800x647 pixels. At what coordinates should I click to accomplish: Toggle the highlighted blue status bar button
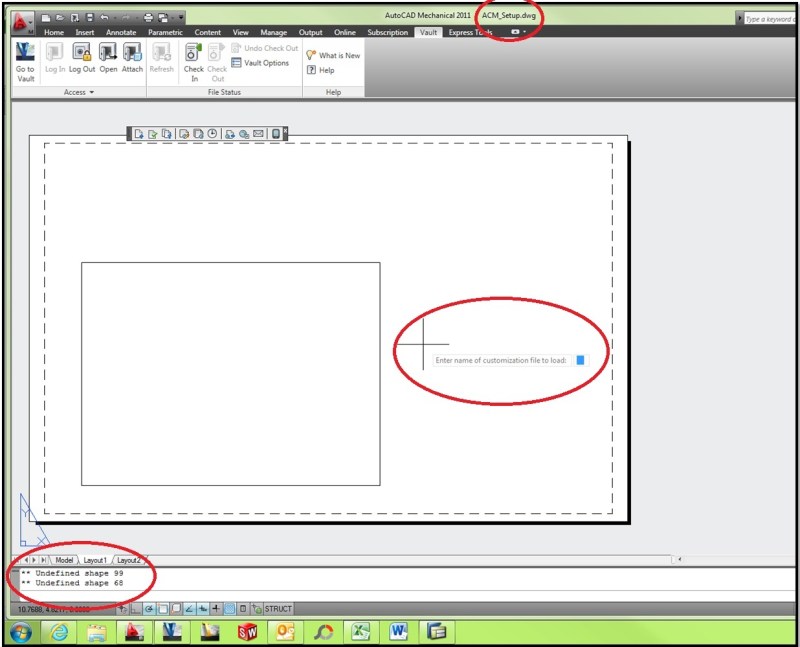pos(230,609)
